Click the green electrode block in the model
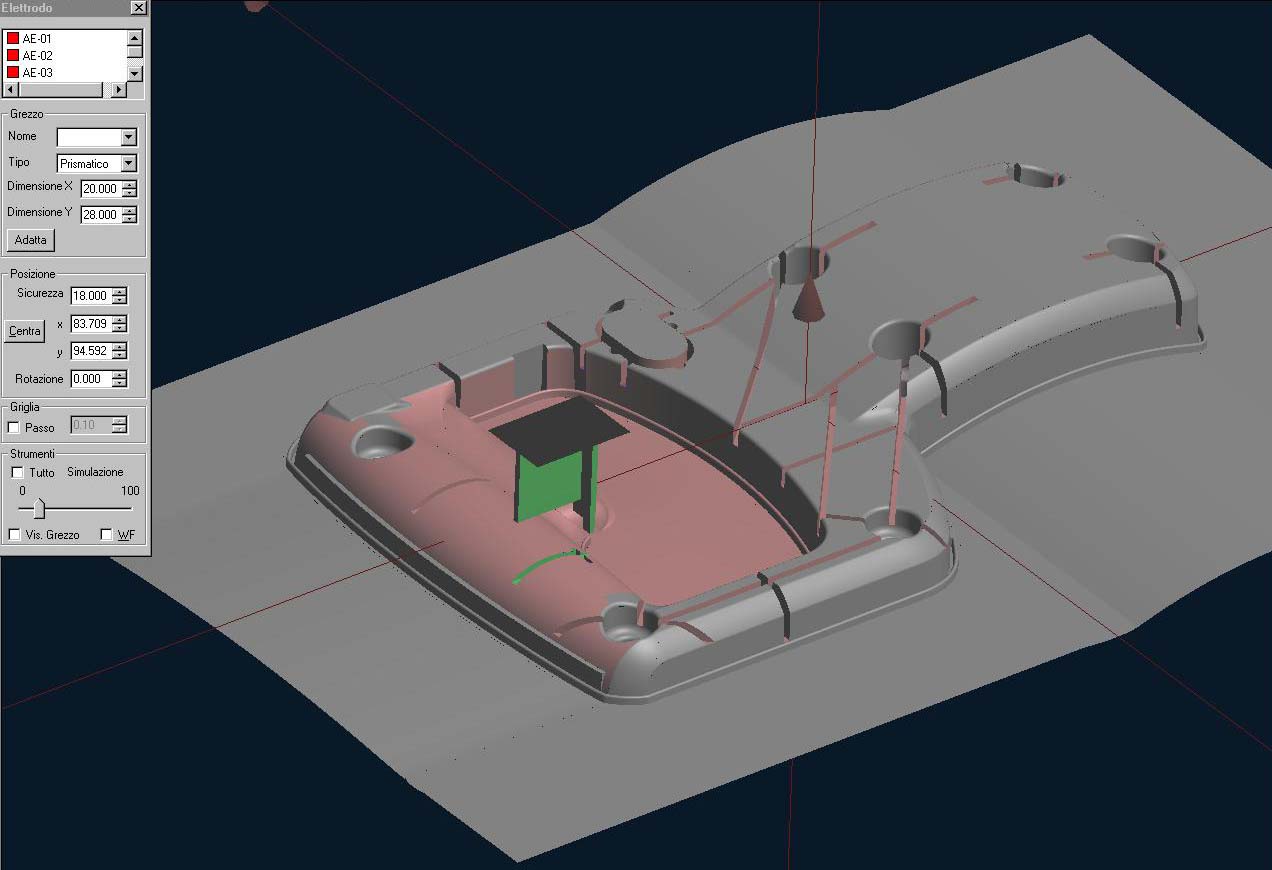Viewport: 1272px width, 870px height. pos(550,485)
